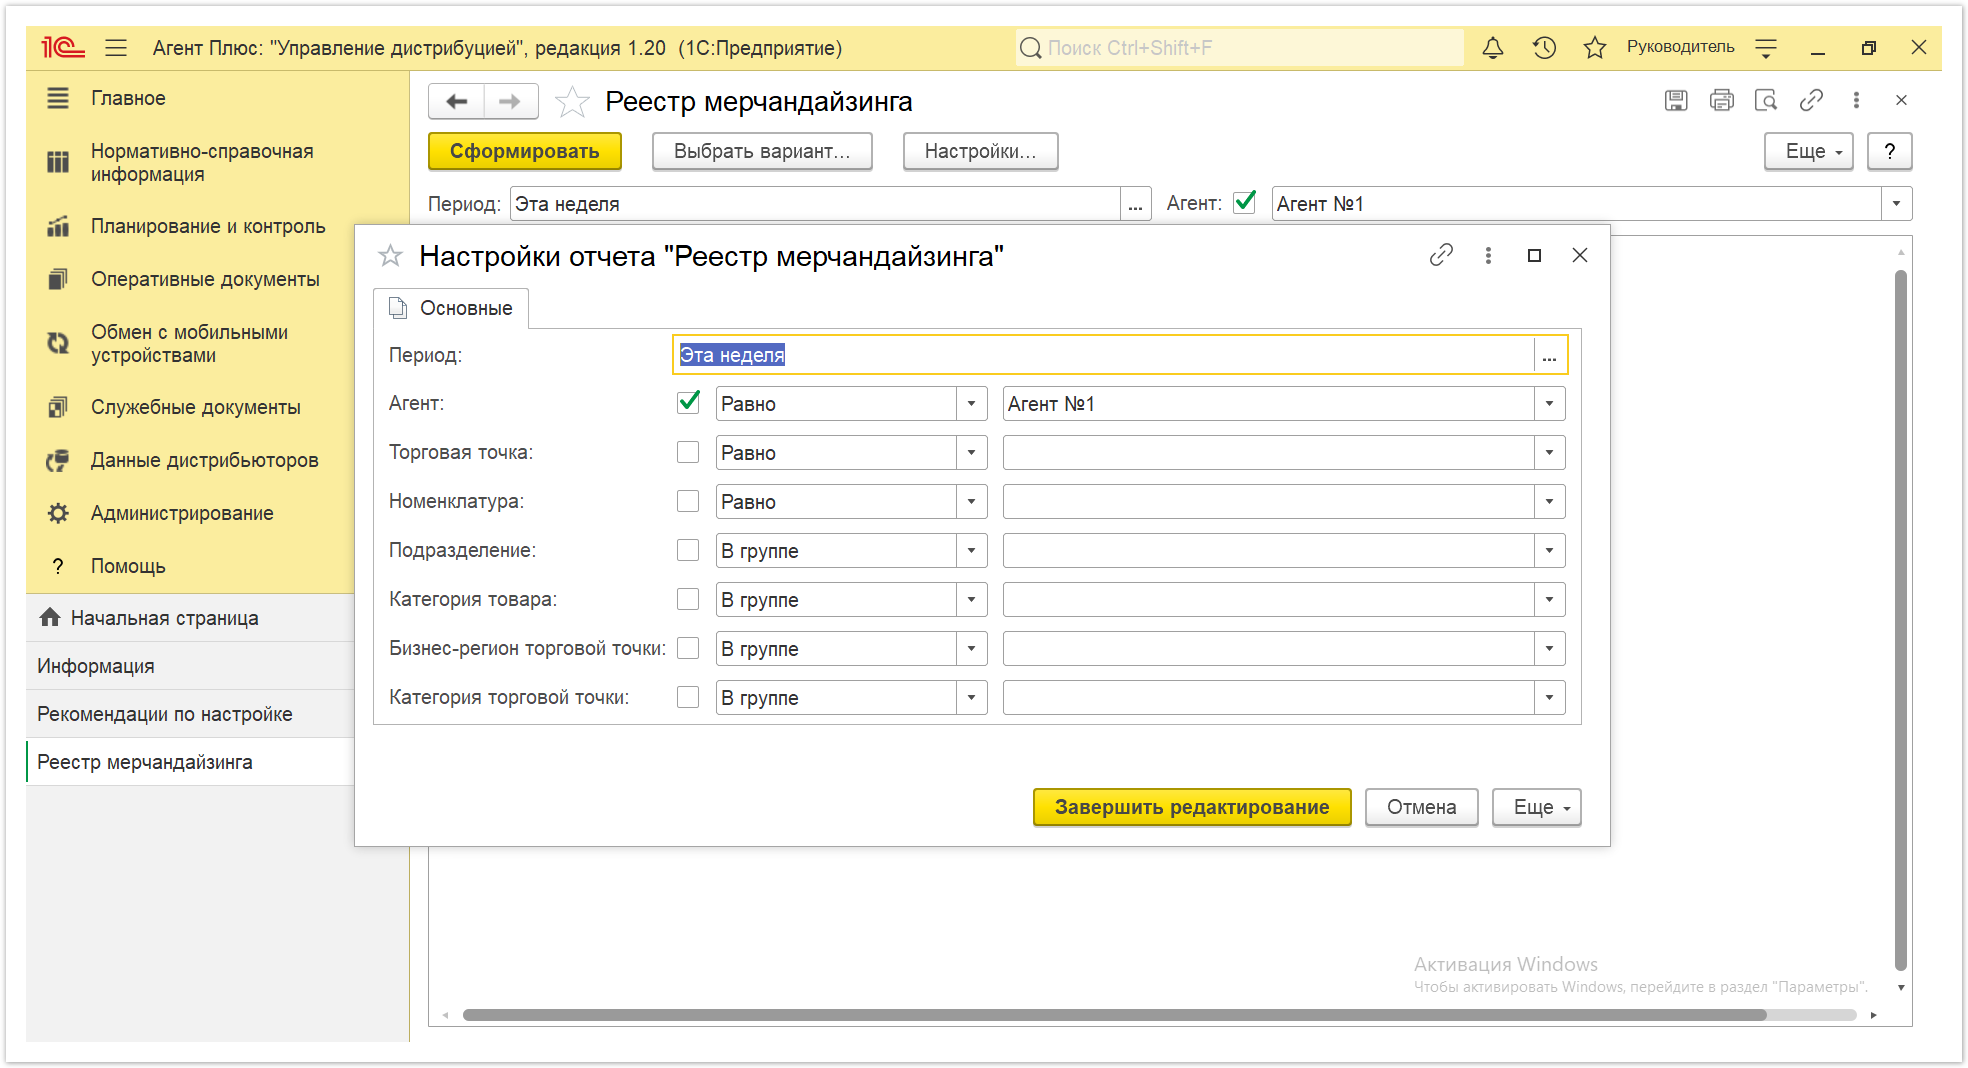Viewport: 1968px width, 1068px height.
Task: Click the question mark help button
Action: [x=1889, y=151]
